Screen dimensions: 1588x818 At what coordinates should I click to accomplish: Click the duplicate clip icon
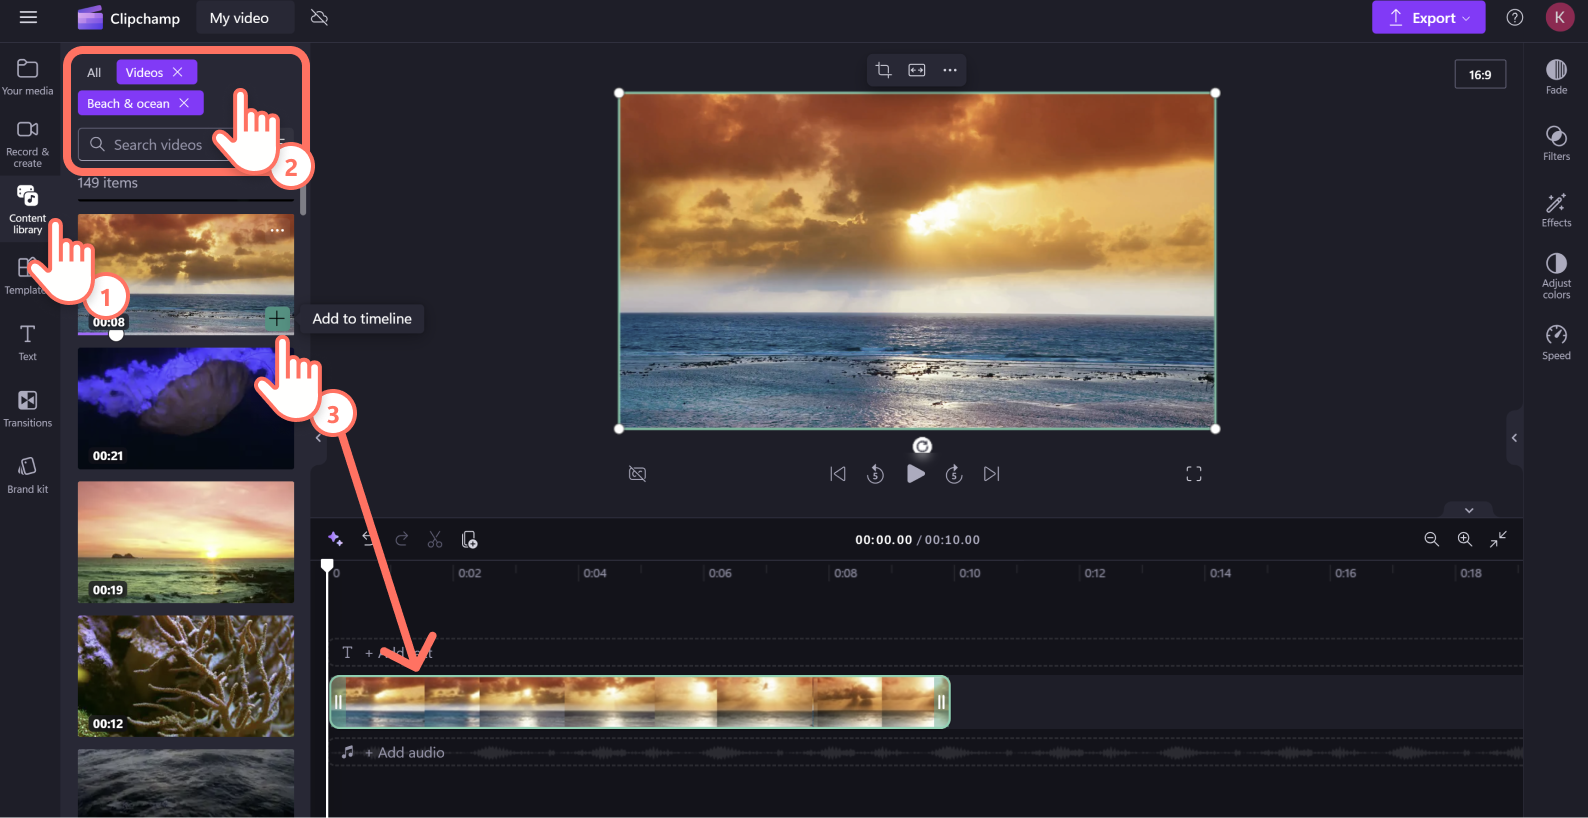(469, 539)
